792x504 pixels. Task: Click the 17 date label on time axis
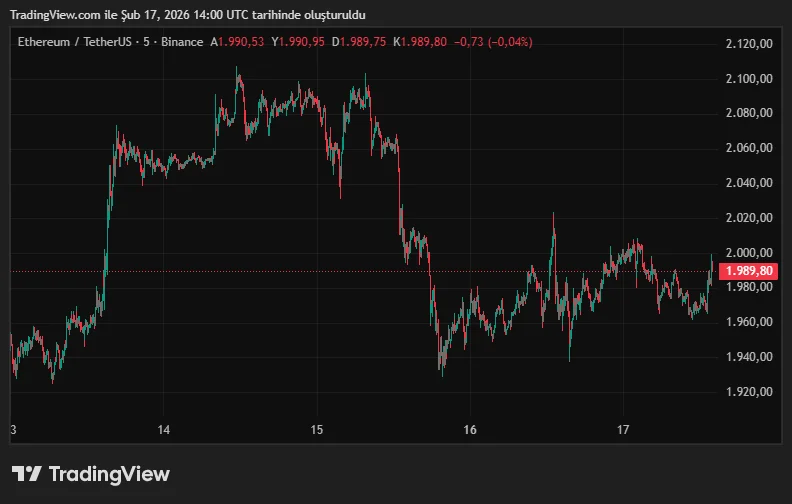623,430
